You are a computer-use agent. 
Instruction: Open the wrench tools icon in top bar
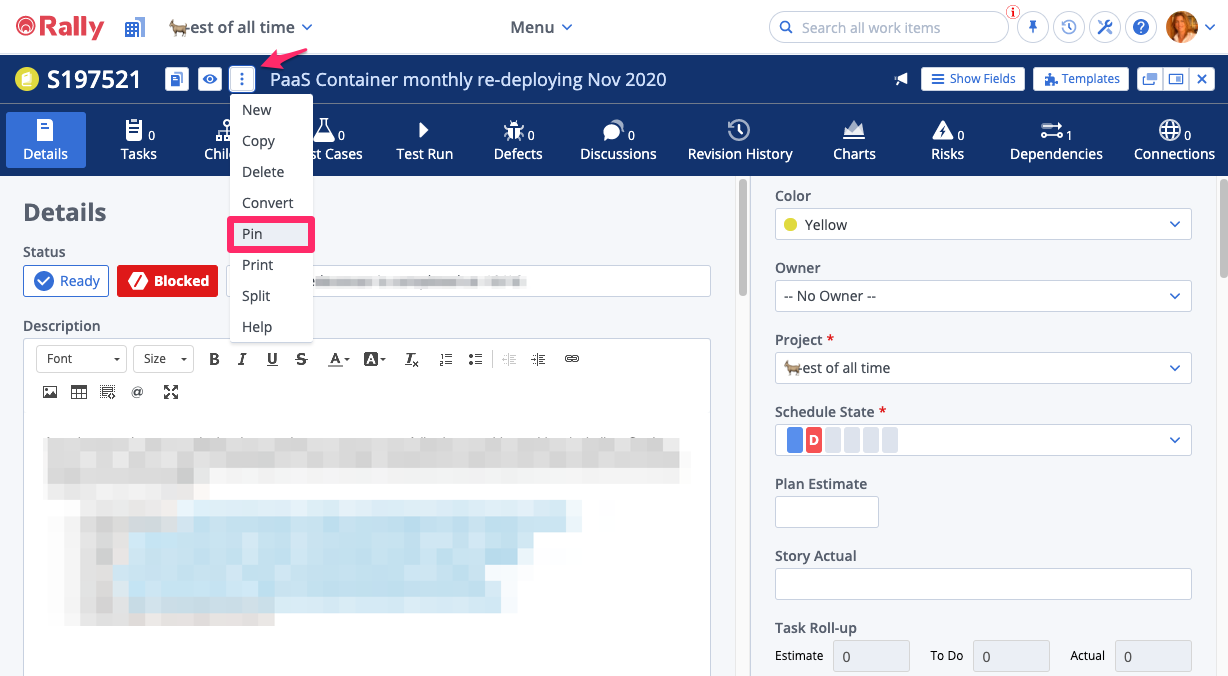click(1104, 27)
